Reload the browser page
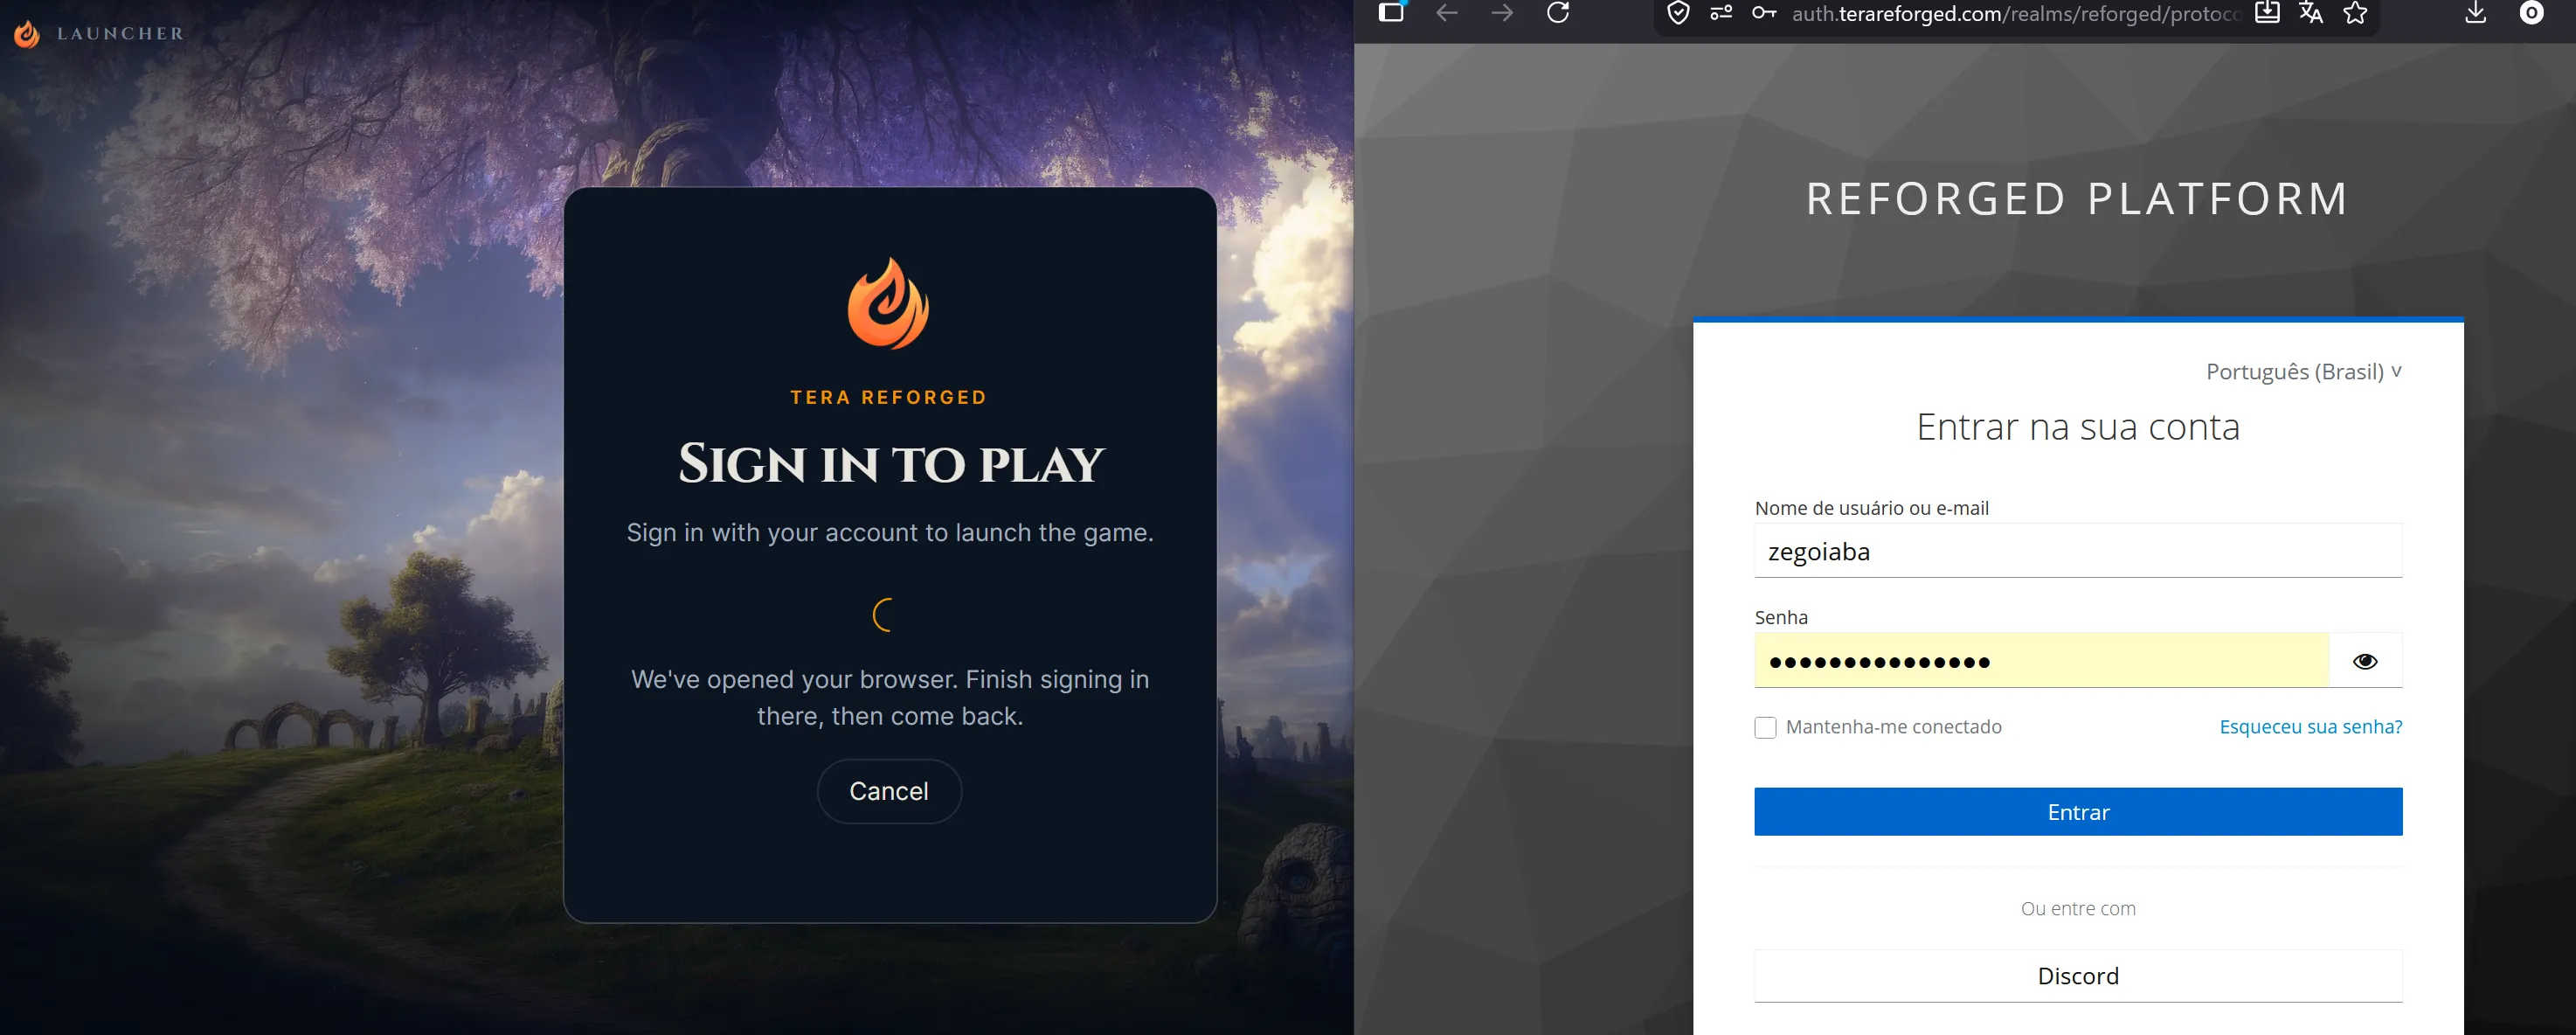Viewport: 2576px width, 1035px height. tap(1558, 12)
